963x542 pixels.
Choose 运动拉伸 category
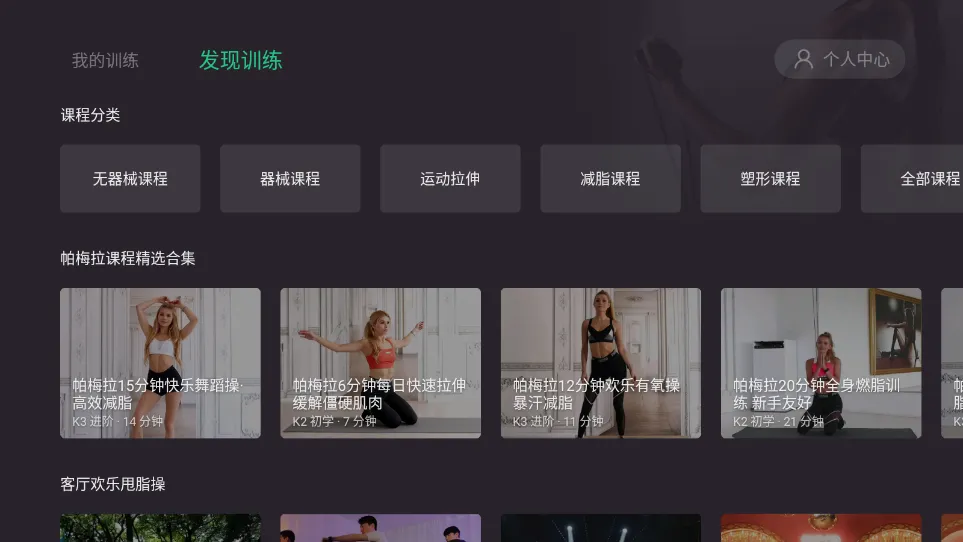click(450, 179)
